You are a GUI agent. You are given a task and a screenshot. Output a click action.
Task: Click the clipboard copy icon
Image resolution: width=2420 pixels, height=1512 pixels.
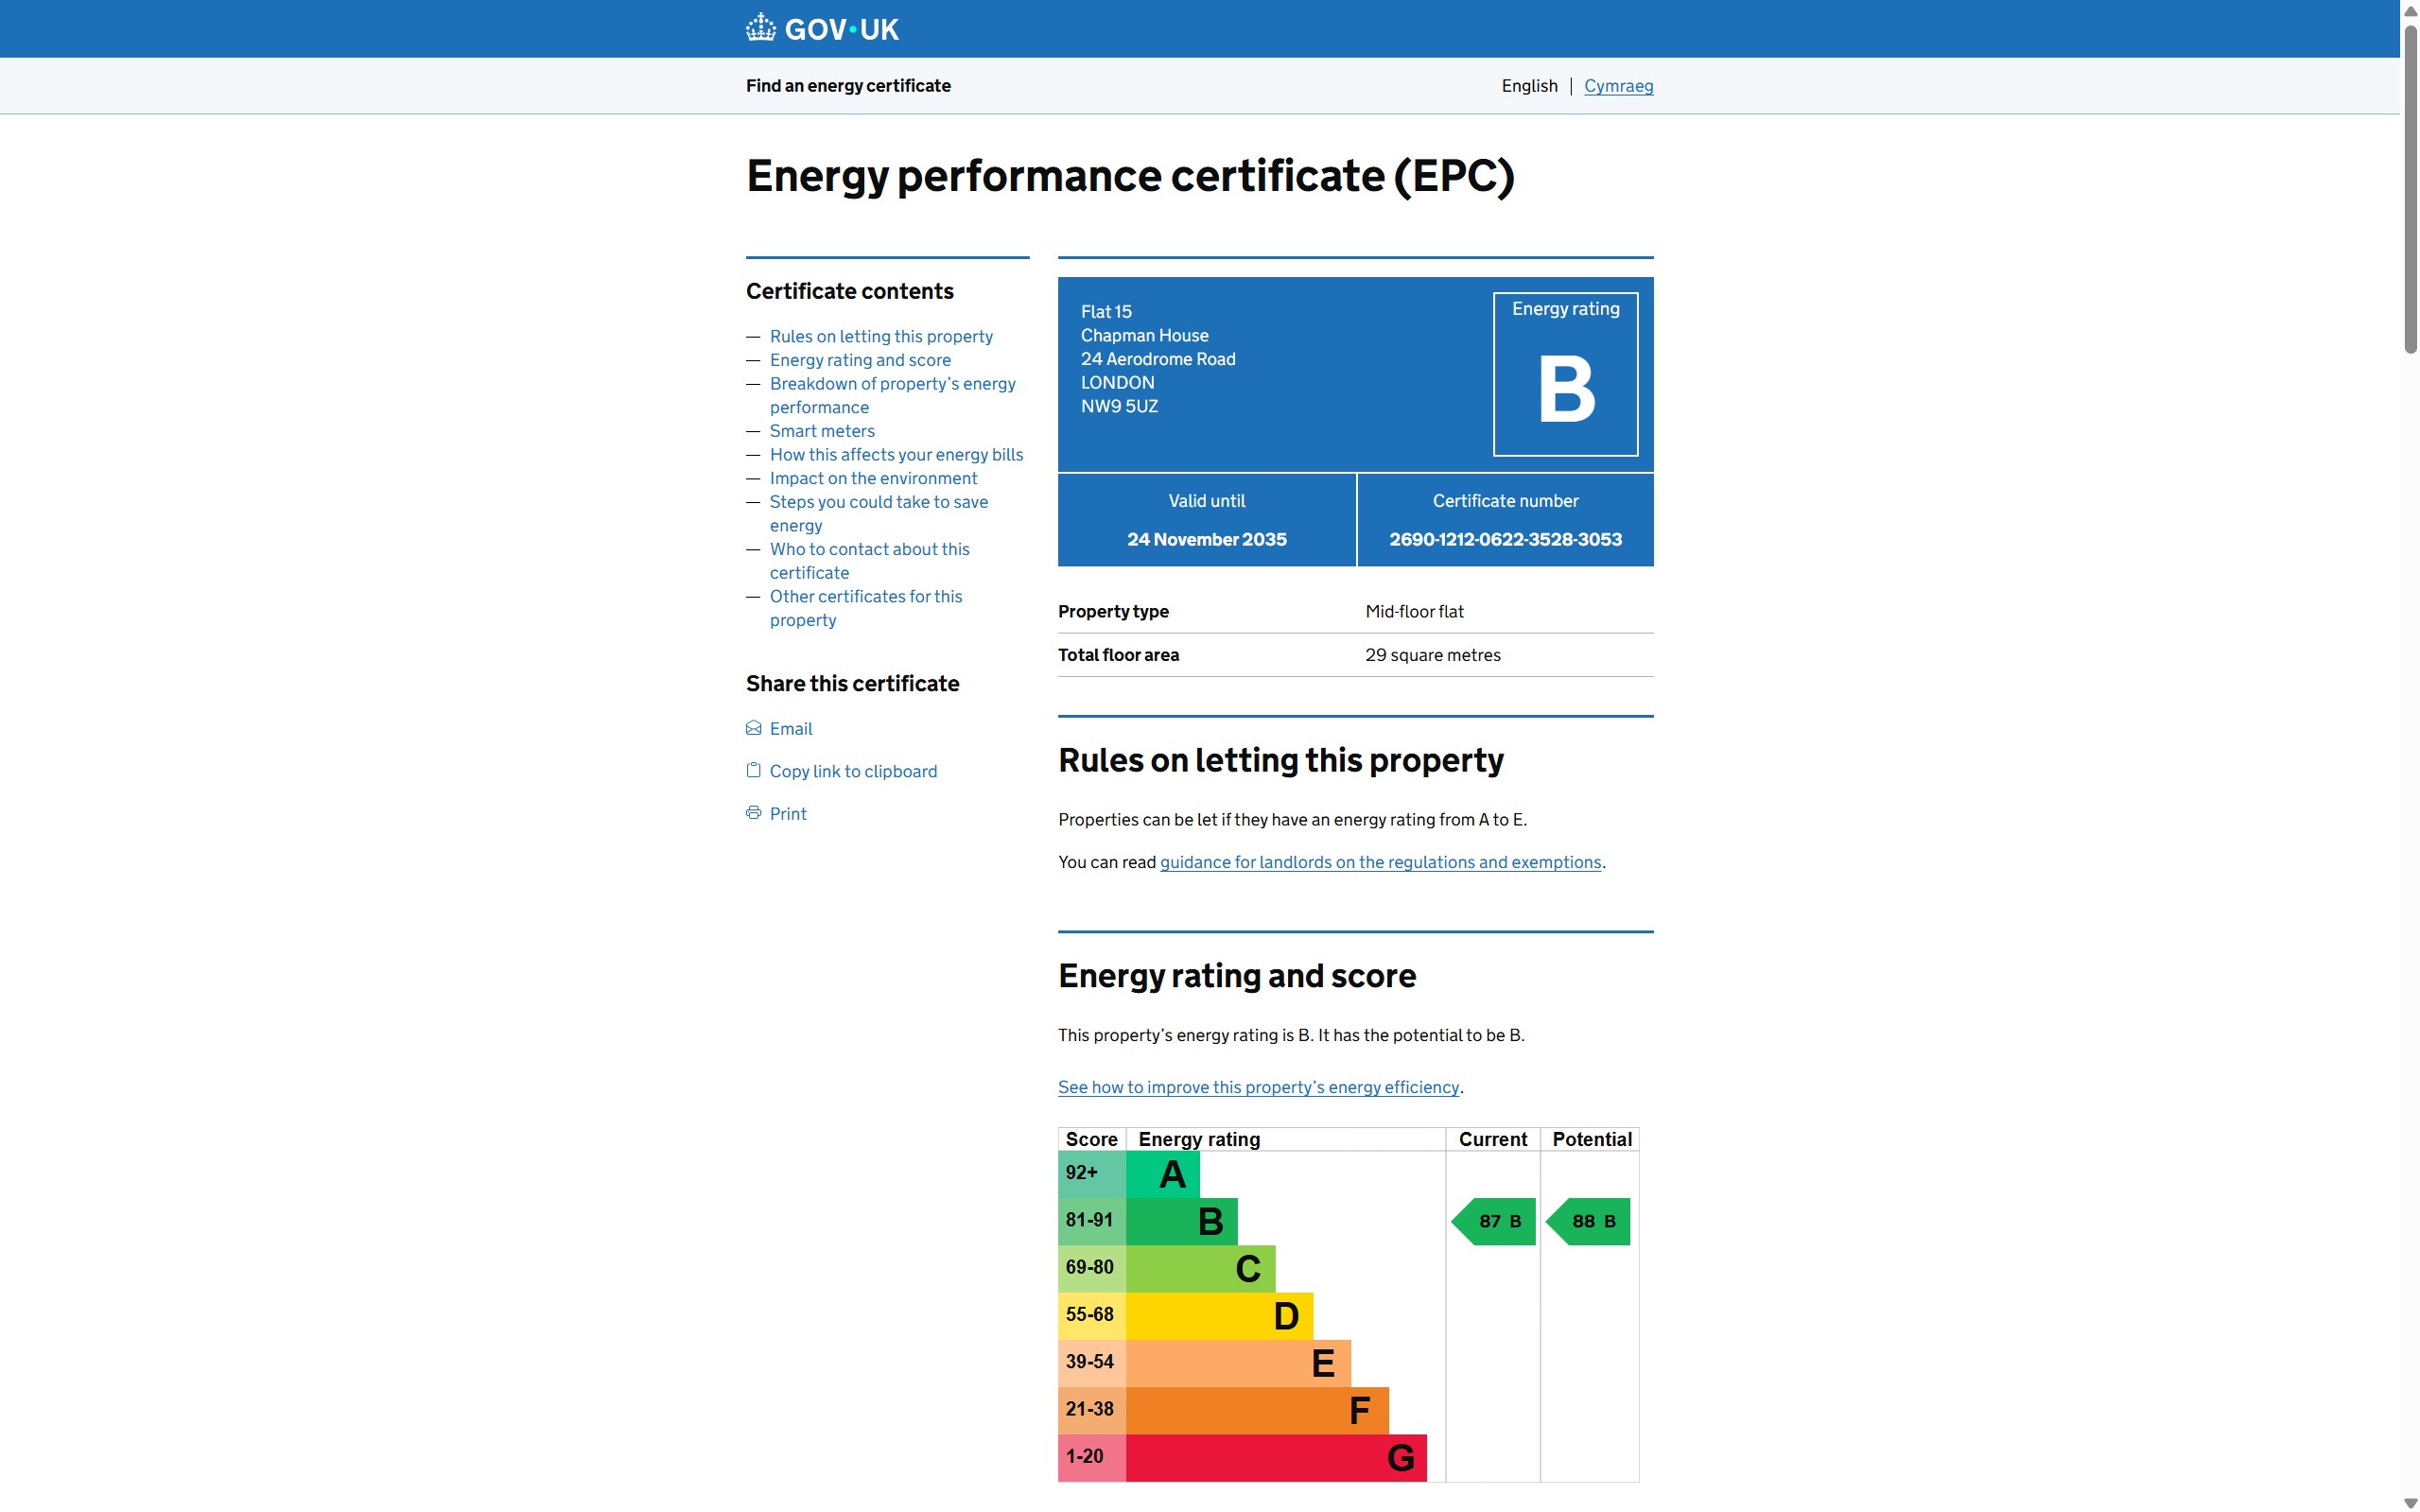point(754,770)
